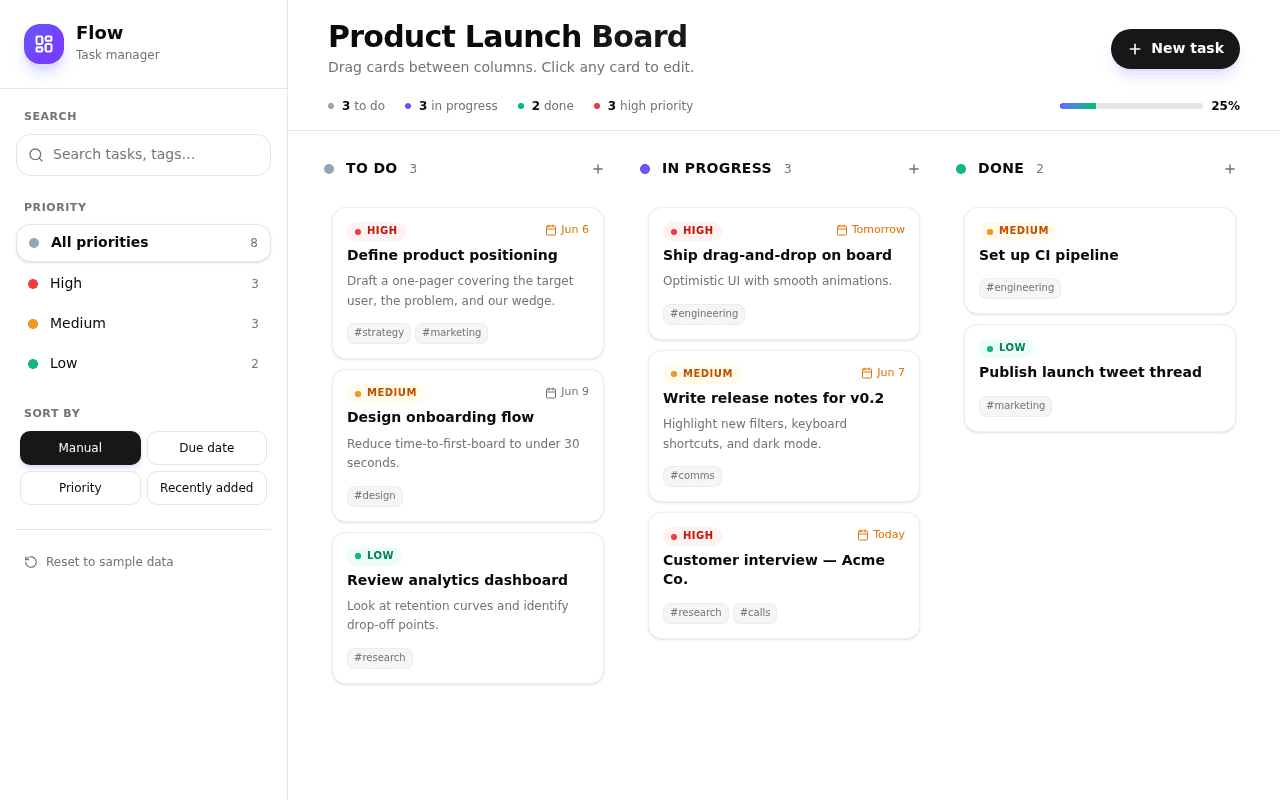Viewport: 1280px width, 800px height.
Task: Click the #calls tag
Action: pyautogui.click(x=755, y=613)
